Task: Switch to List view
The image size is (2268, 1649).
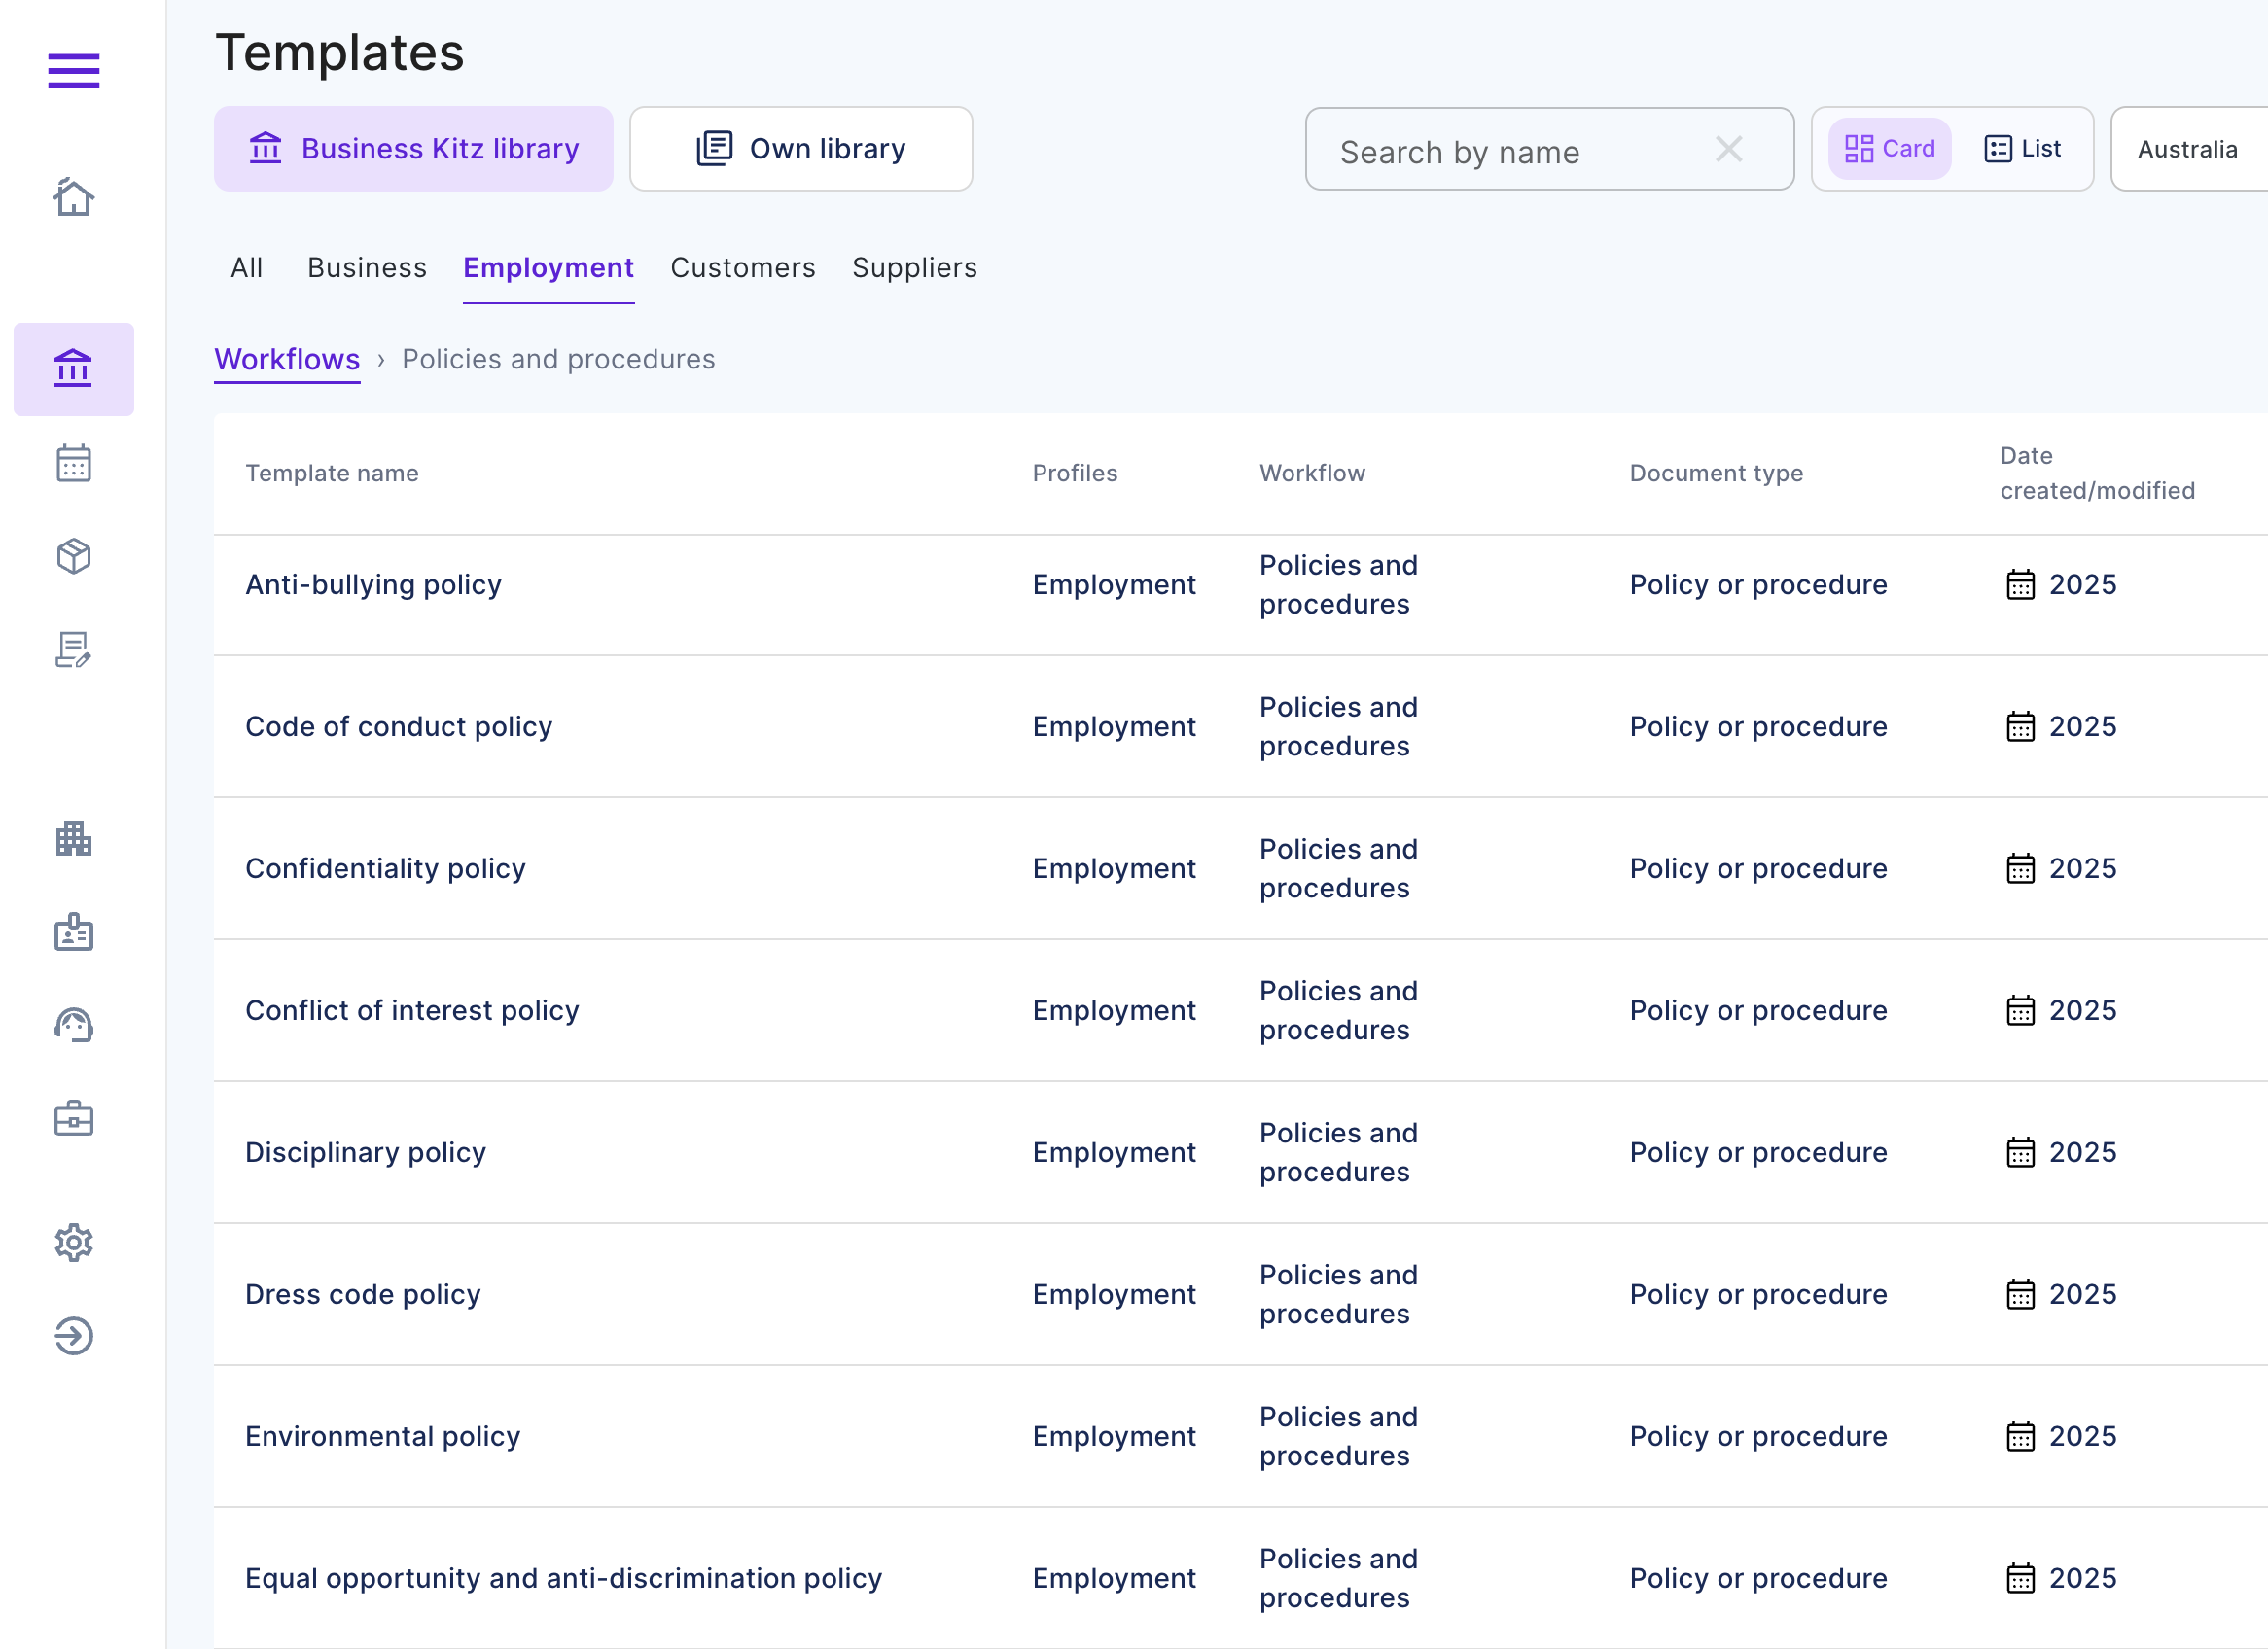Action: [x=2022, y=149]
